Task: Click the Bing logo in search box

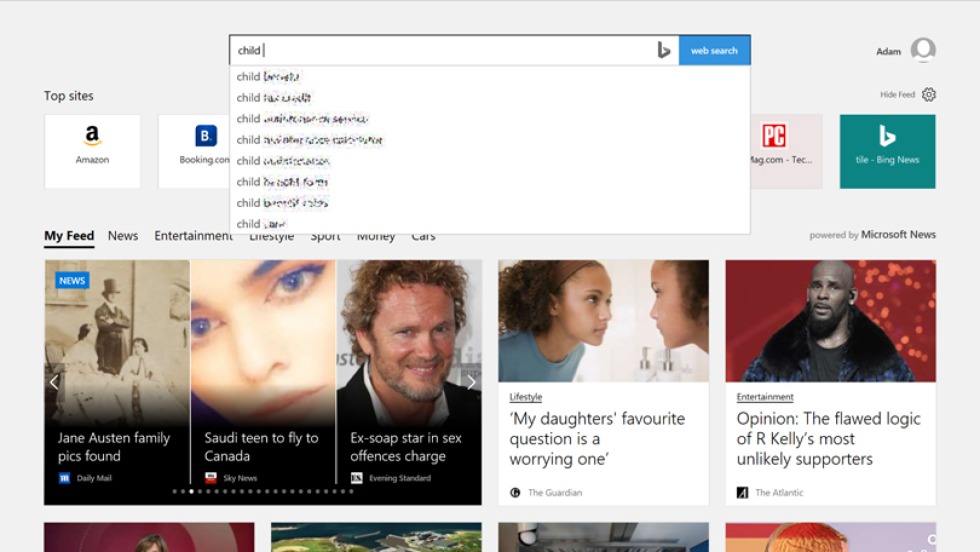Action: (663, 50)
